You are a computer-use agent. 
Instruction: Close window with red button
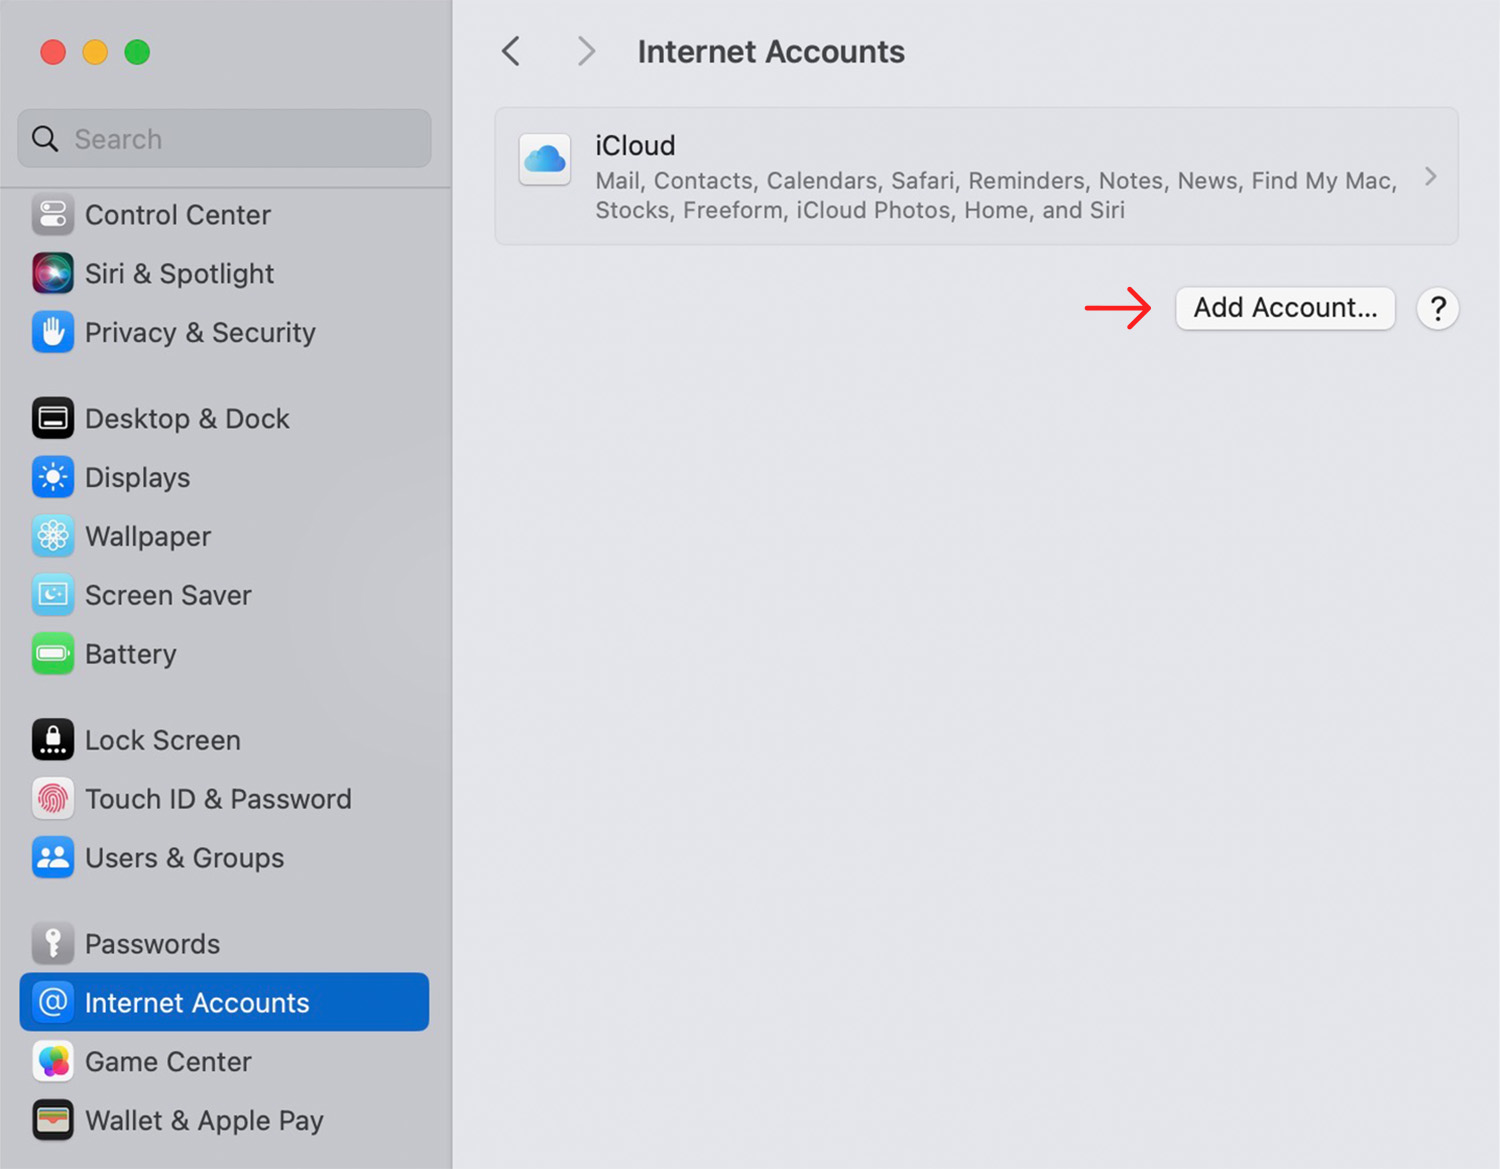pos(53,52)
